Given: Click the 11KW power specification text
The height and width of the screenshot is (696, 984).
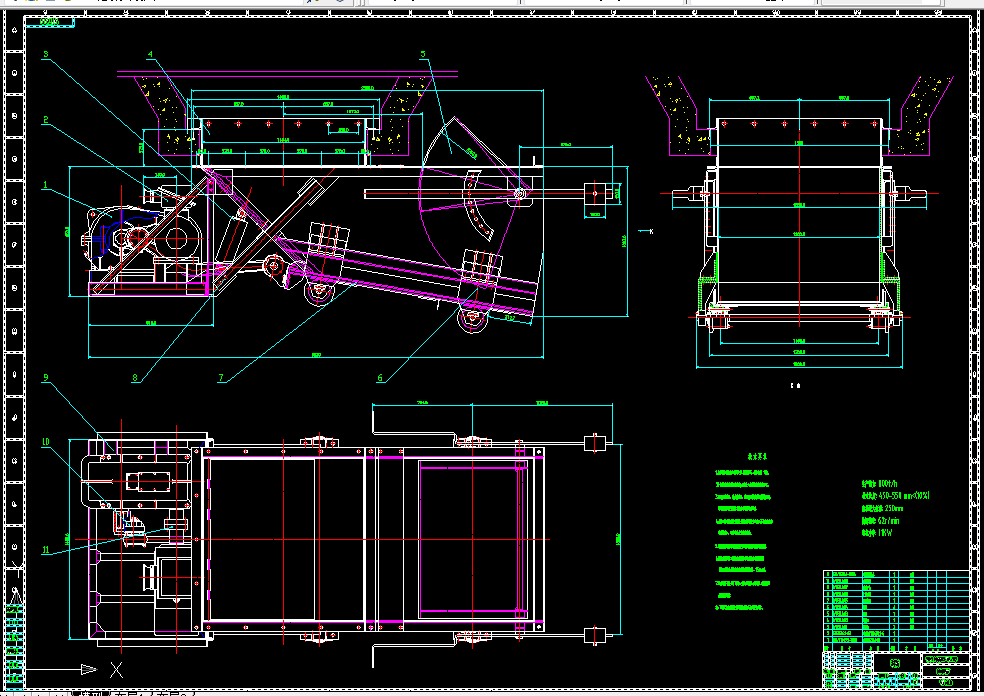Looking at the screenshot, I should pos(877,533).
